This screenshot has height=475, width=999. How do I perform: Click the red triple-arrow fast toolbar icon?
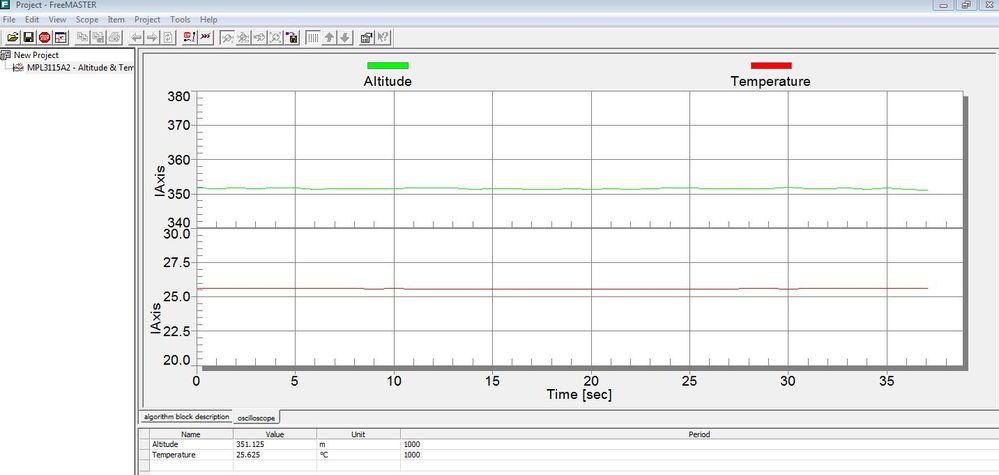pos(205,38)
